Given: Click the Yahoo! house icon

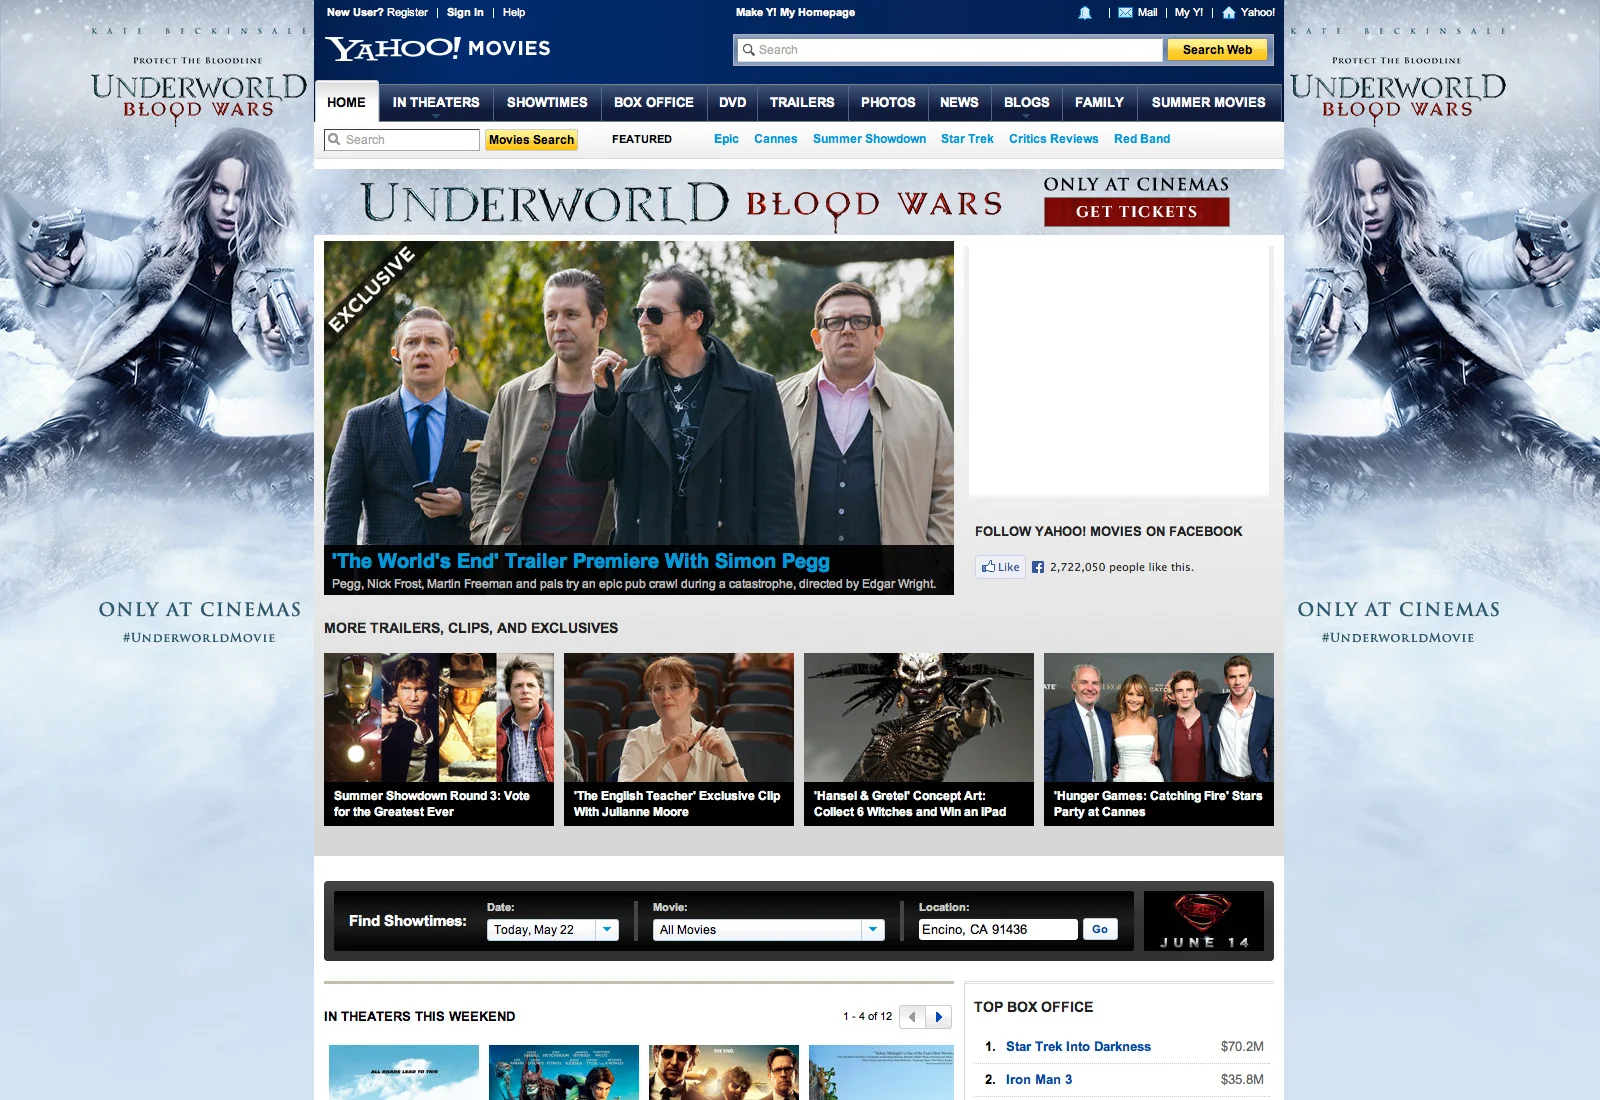Looking at the screenshot, I should [1227, 12].
